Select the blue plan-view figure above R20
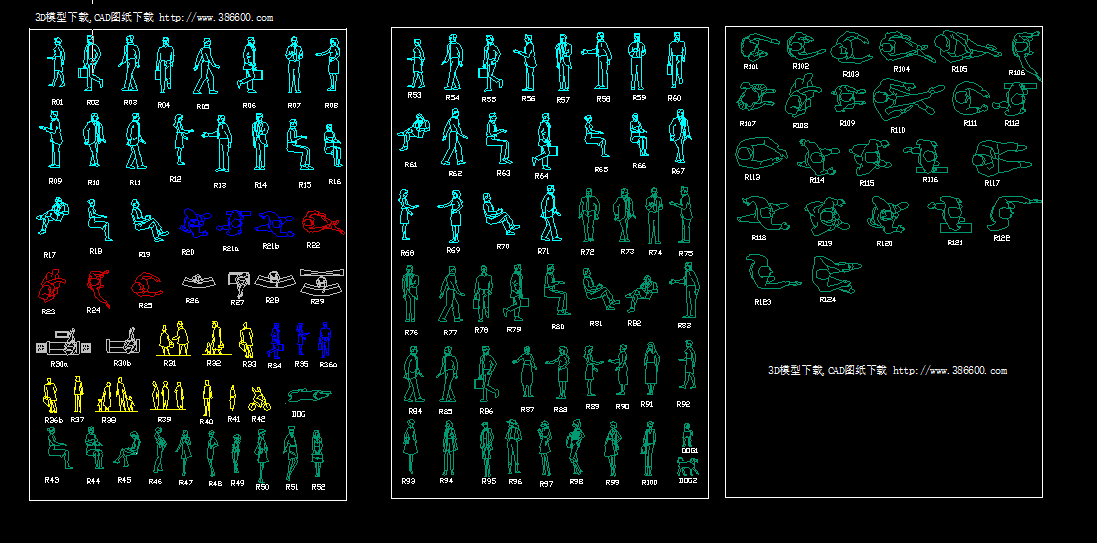Image resolution: width=1097 pixels, height=543 pixels. click(x=195, y=221)
